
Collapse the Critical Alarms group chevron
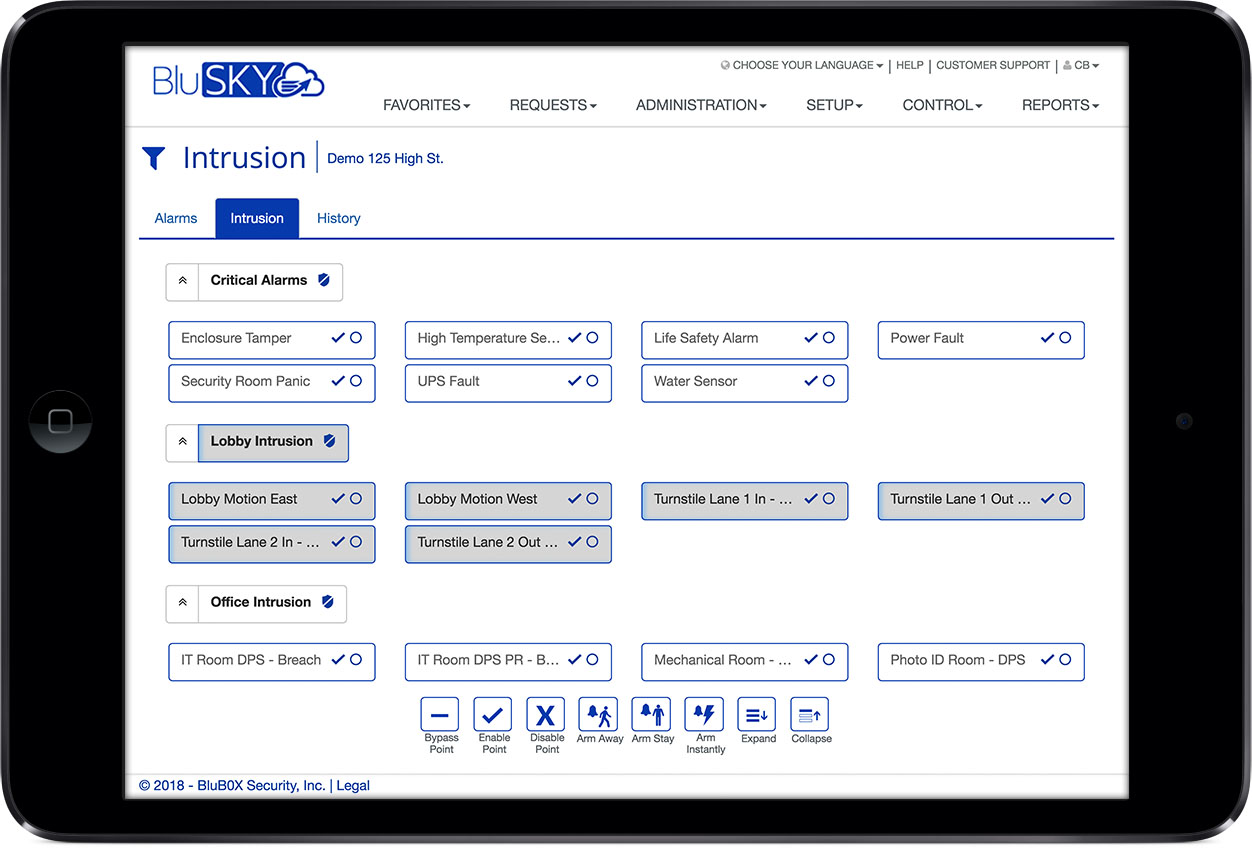182,282
